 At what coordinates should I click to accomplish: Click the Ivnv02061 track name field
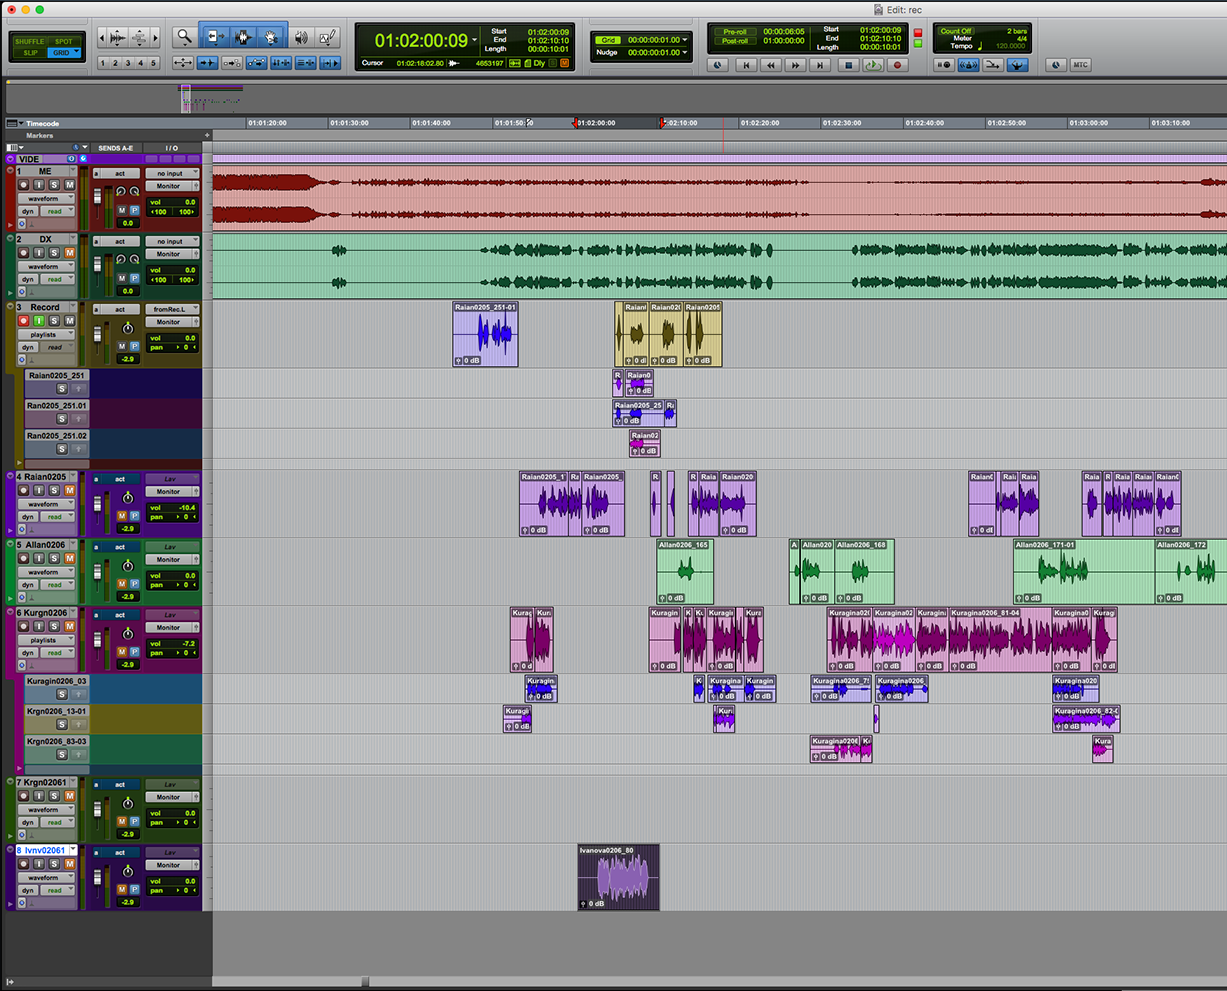click(x=45, y=850)
